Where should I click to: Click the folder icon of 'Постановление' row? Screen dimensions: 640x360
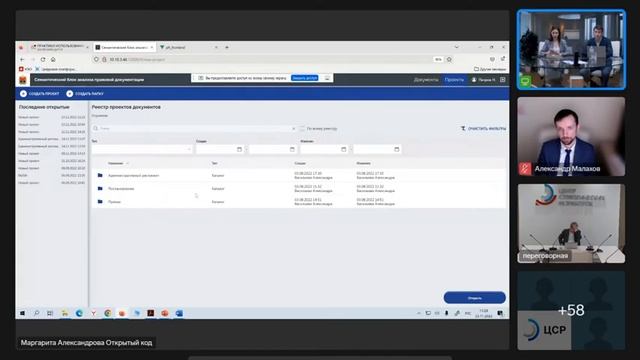pyautogui.click(x=100, y=189)
